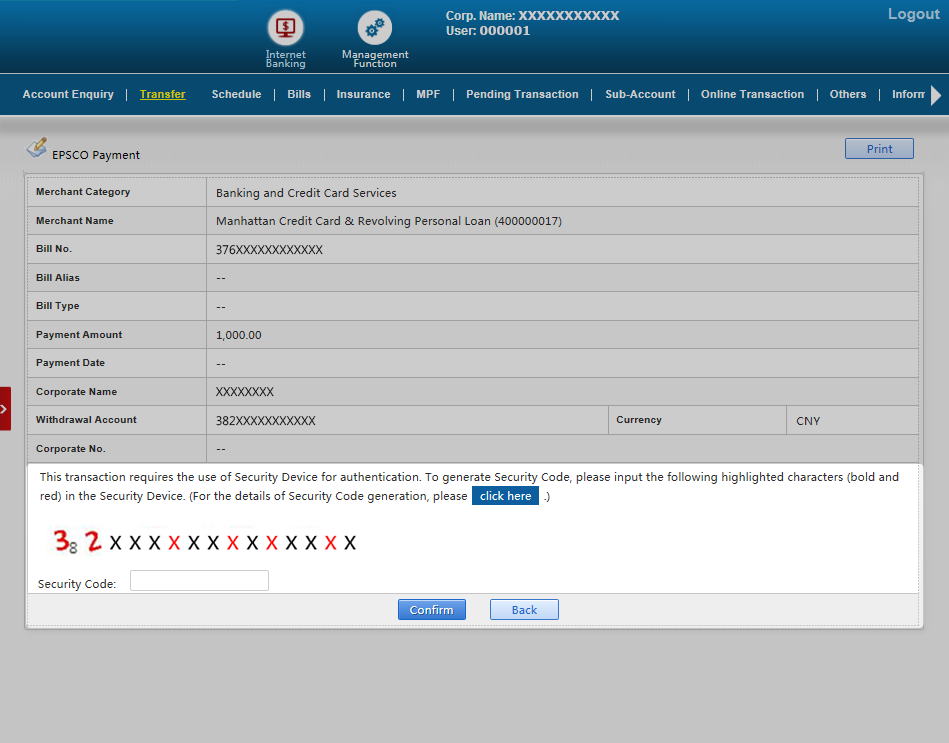Click 'click here' for Security Code details

[505, 496]
